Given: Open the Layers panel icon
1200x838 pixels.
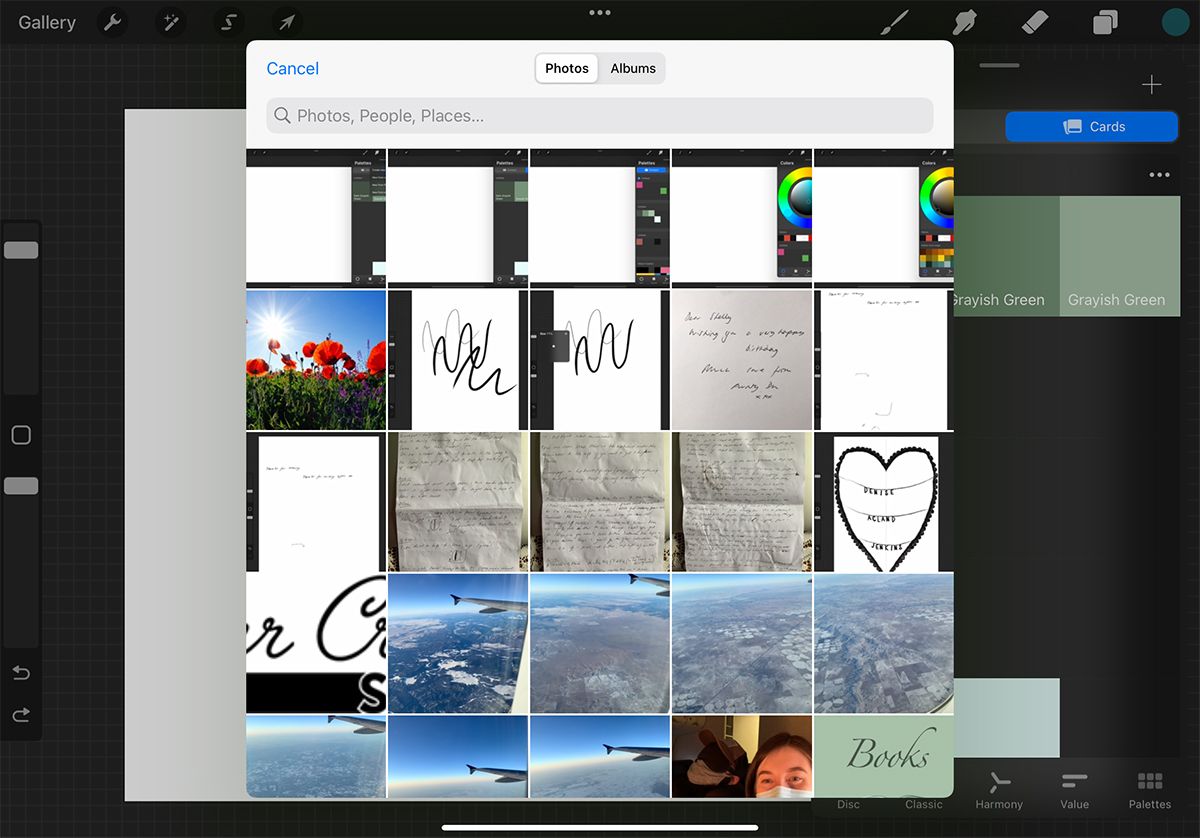Looking at the screenshot, I should click(1105, 22).
